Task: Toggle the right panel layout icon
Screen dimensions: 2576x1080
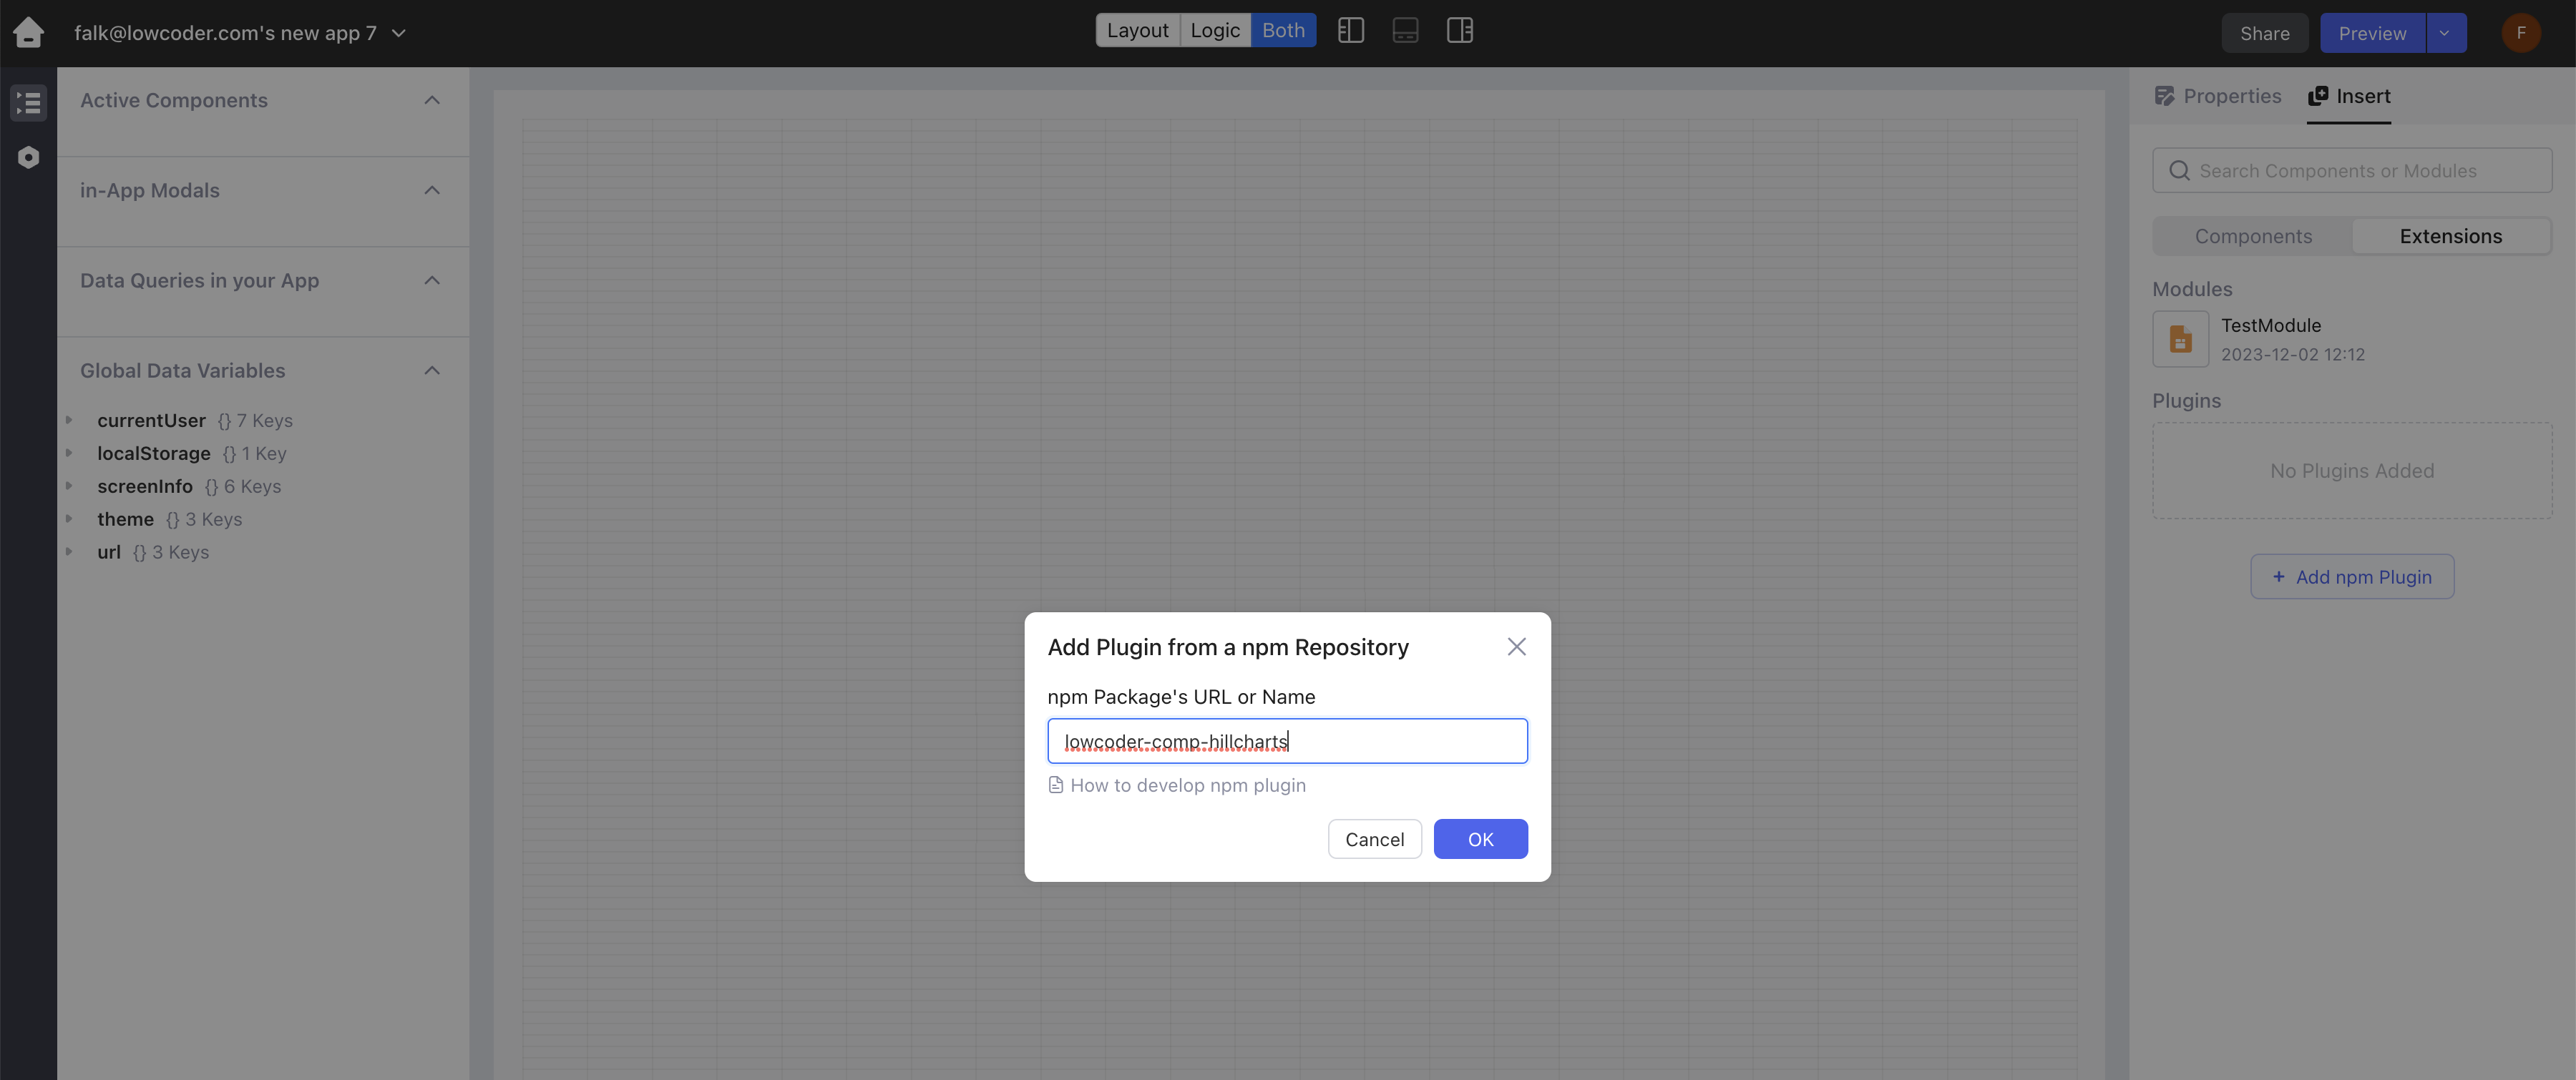Action: [x=1459, y=30]
